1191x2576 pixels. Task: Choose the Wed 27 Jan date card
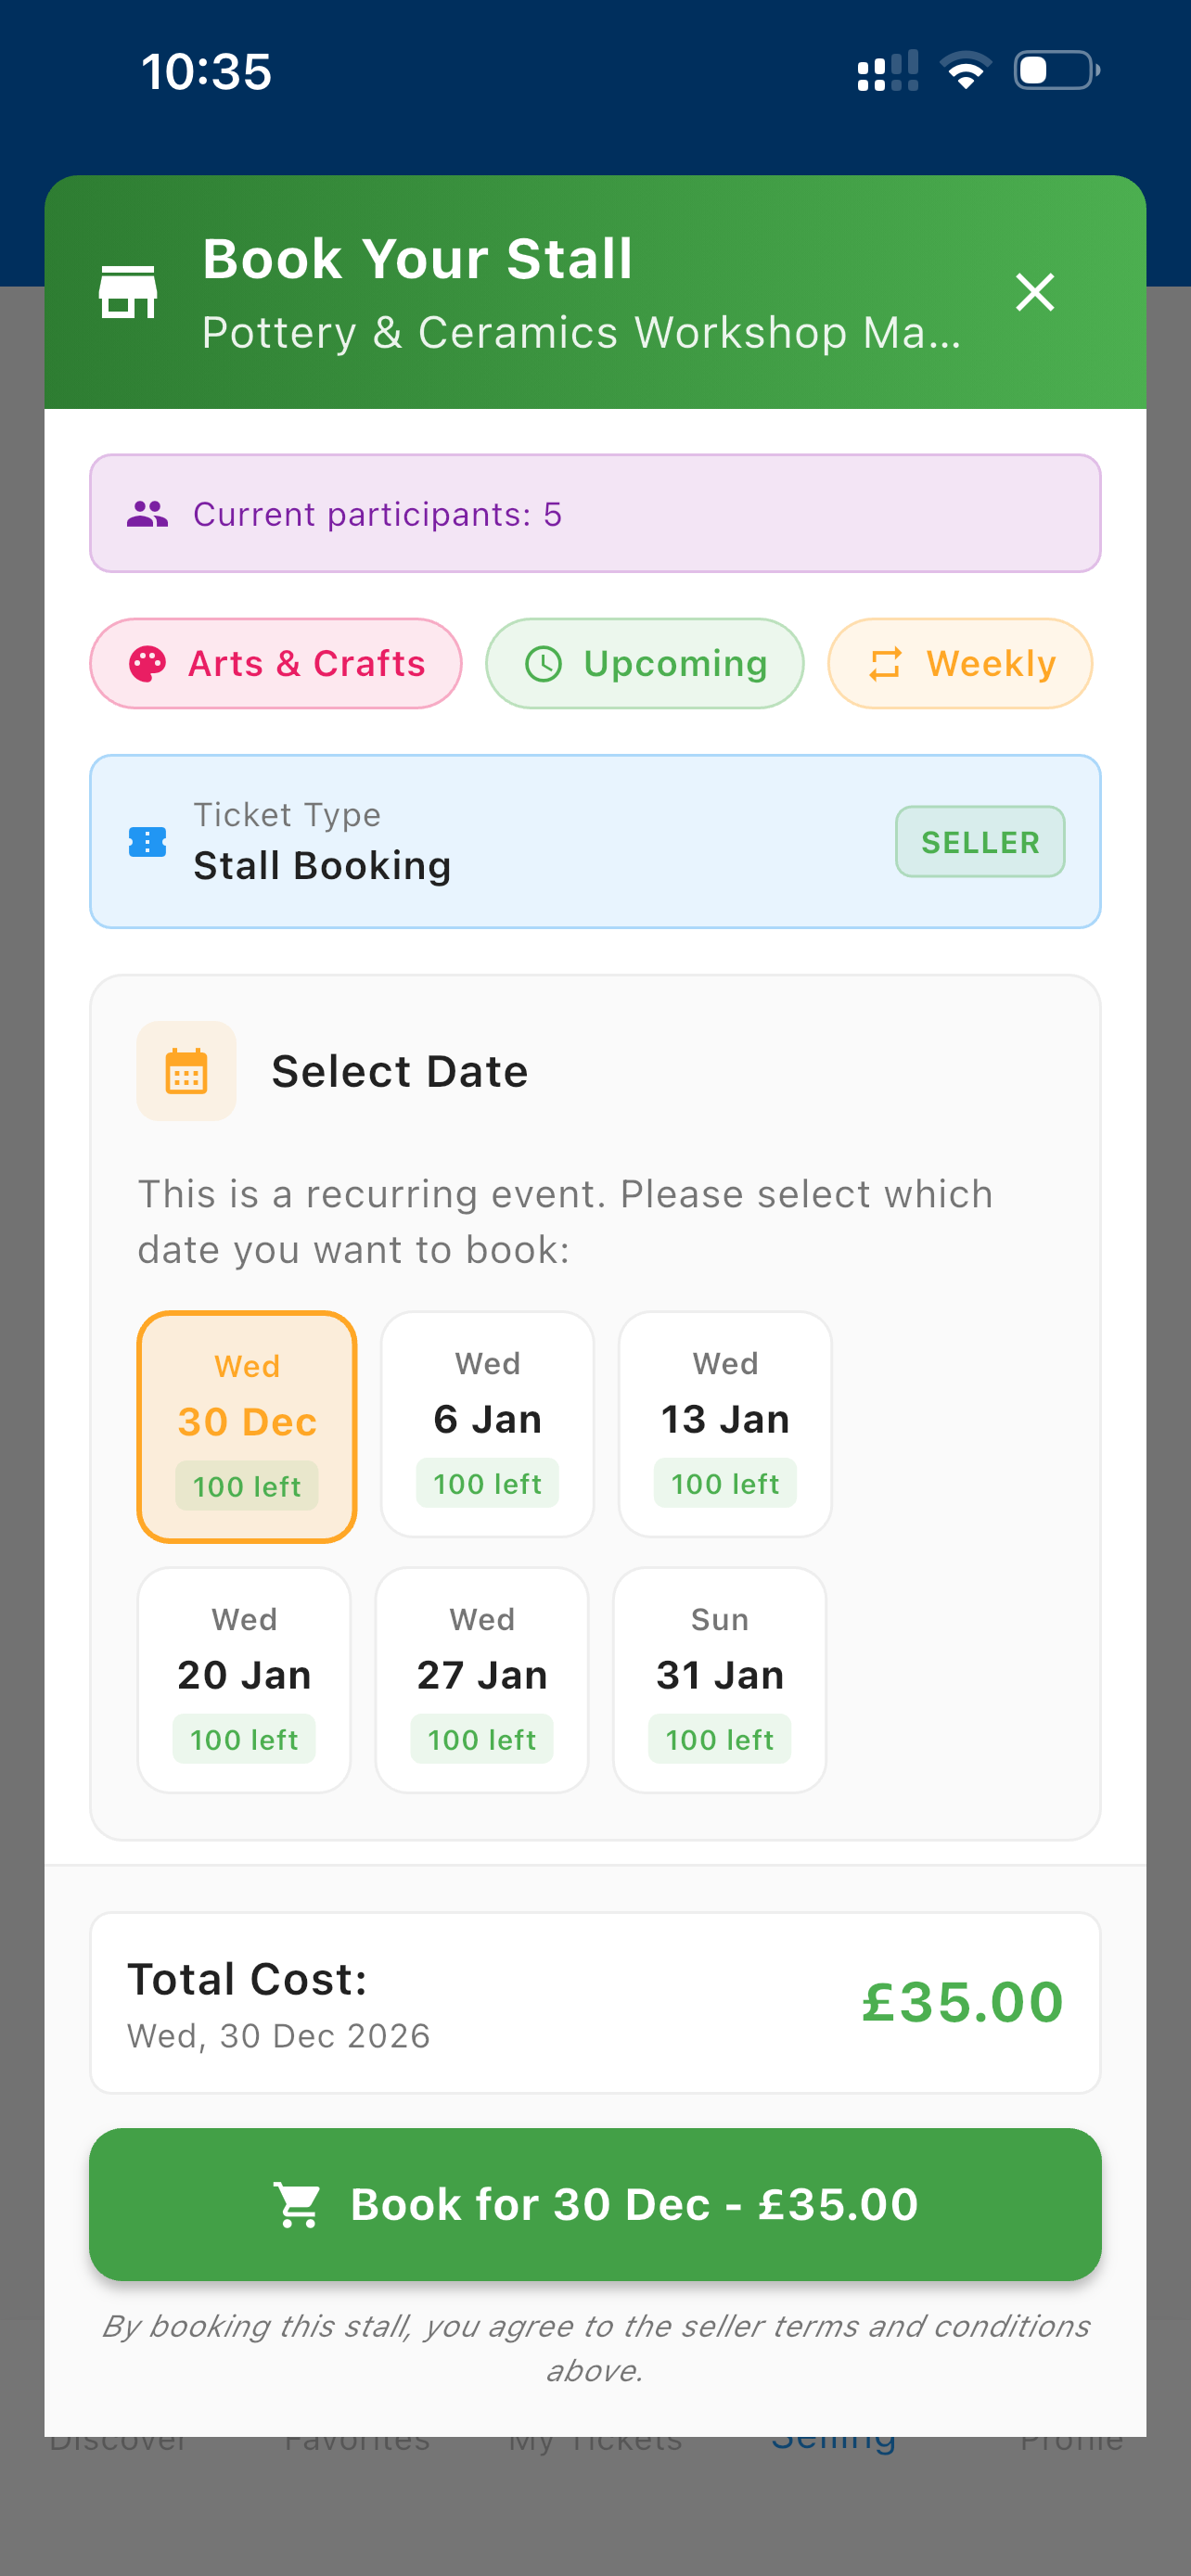pyautogui.click(x=482, y=1680)
